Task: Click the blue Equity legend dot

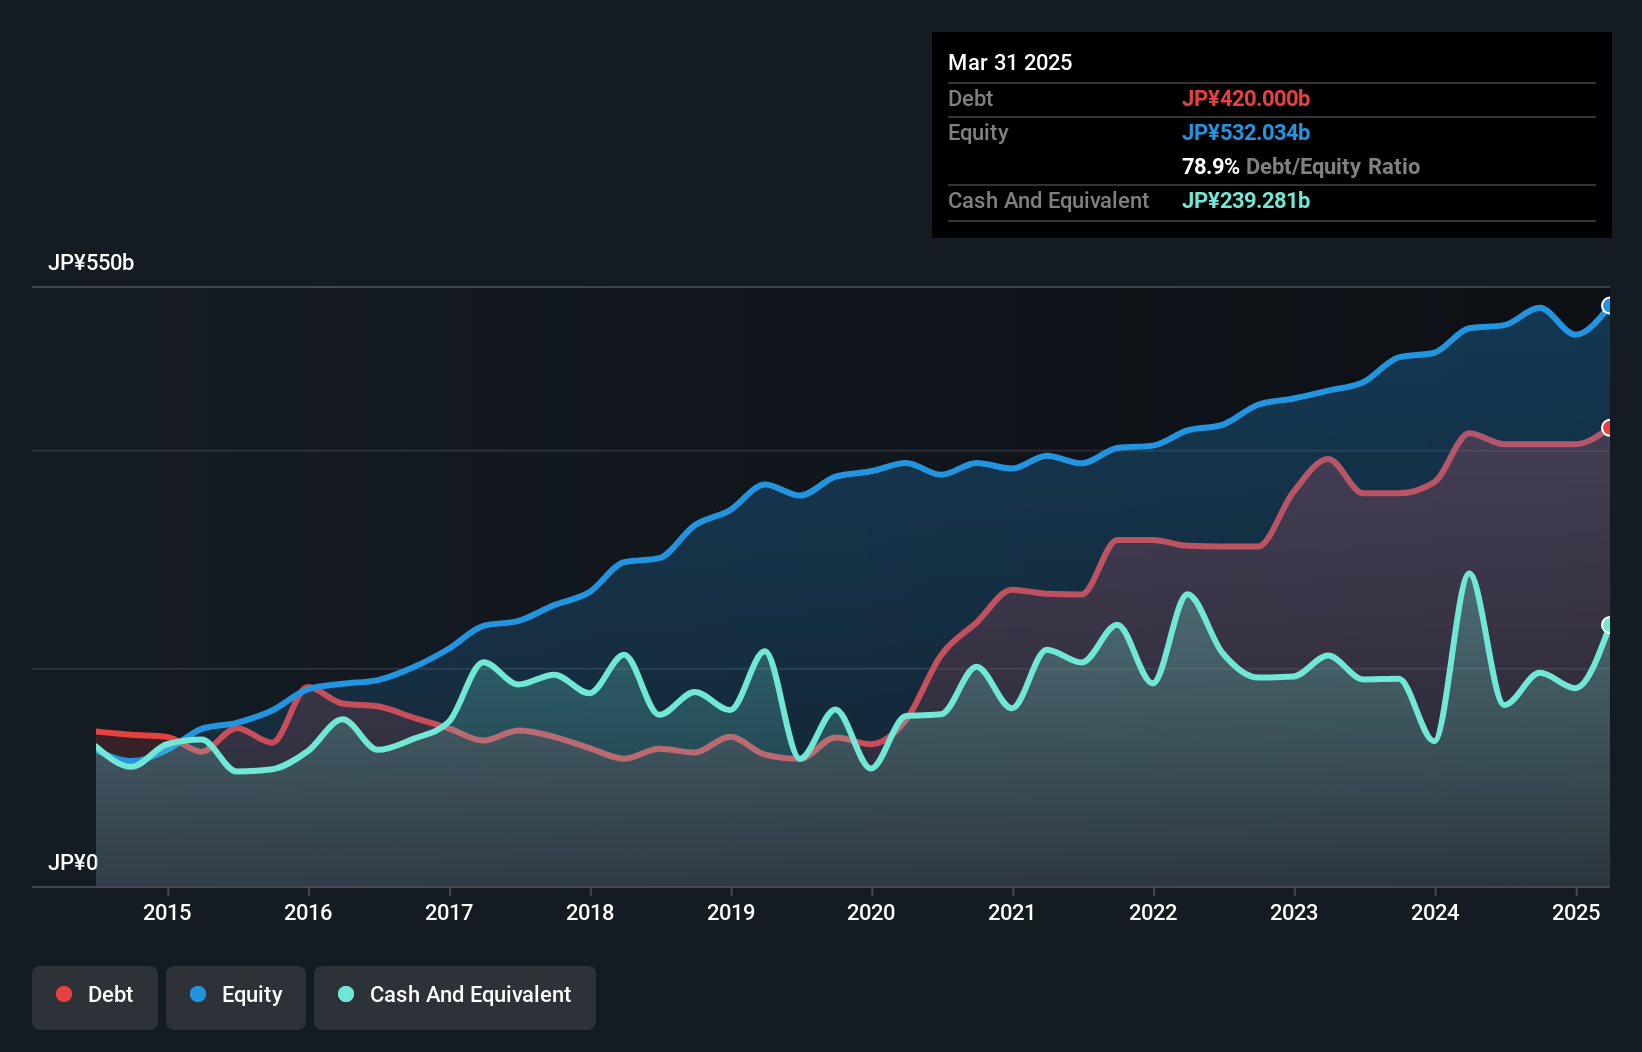Action: (x=198, y=994)
